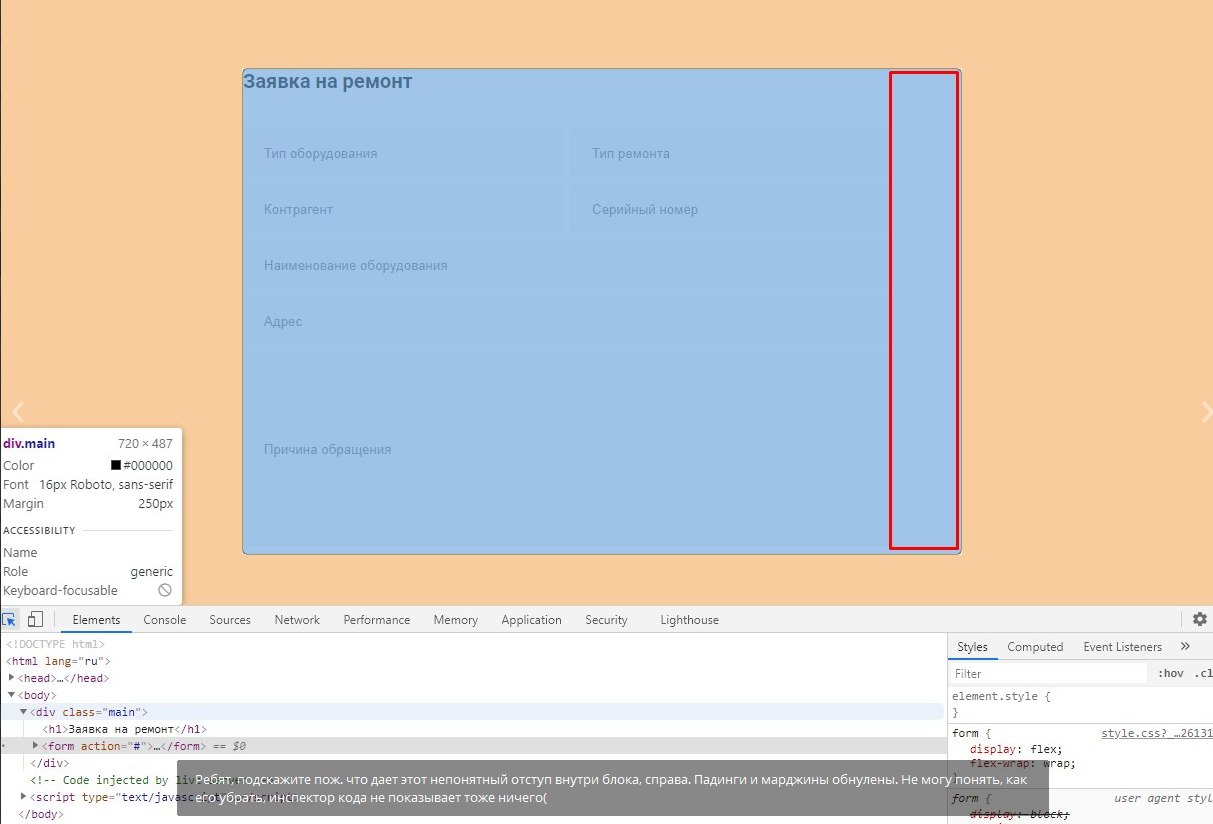Toggle the :hov element state button

(x=1170, y=673)
